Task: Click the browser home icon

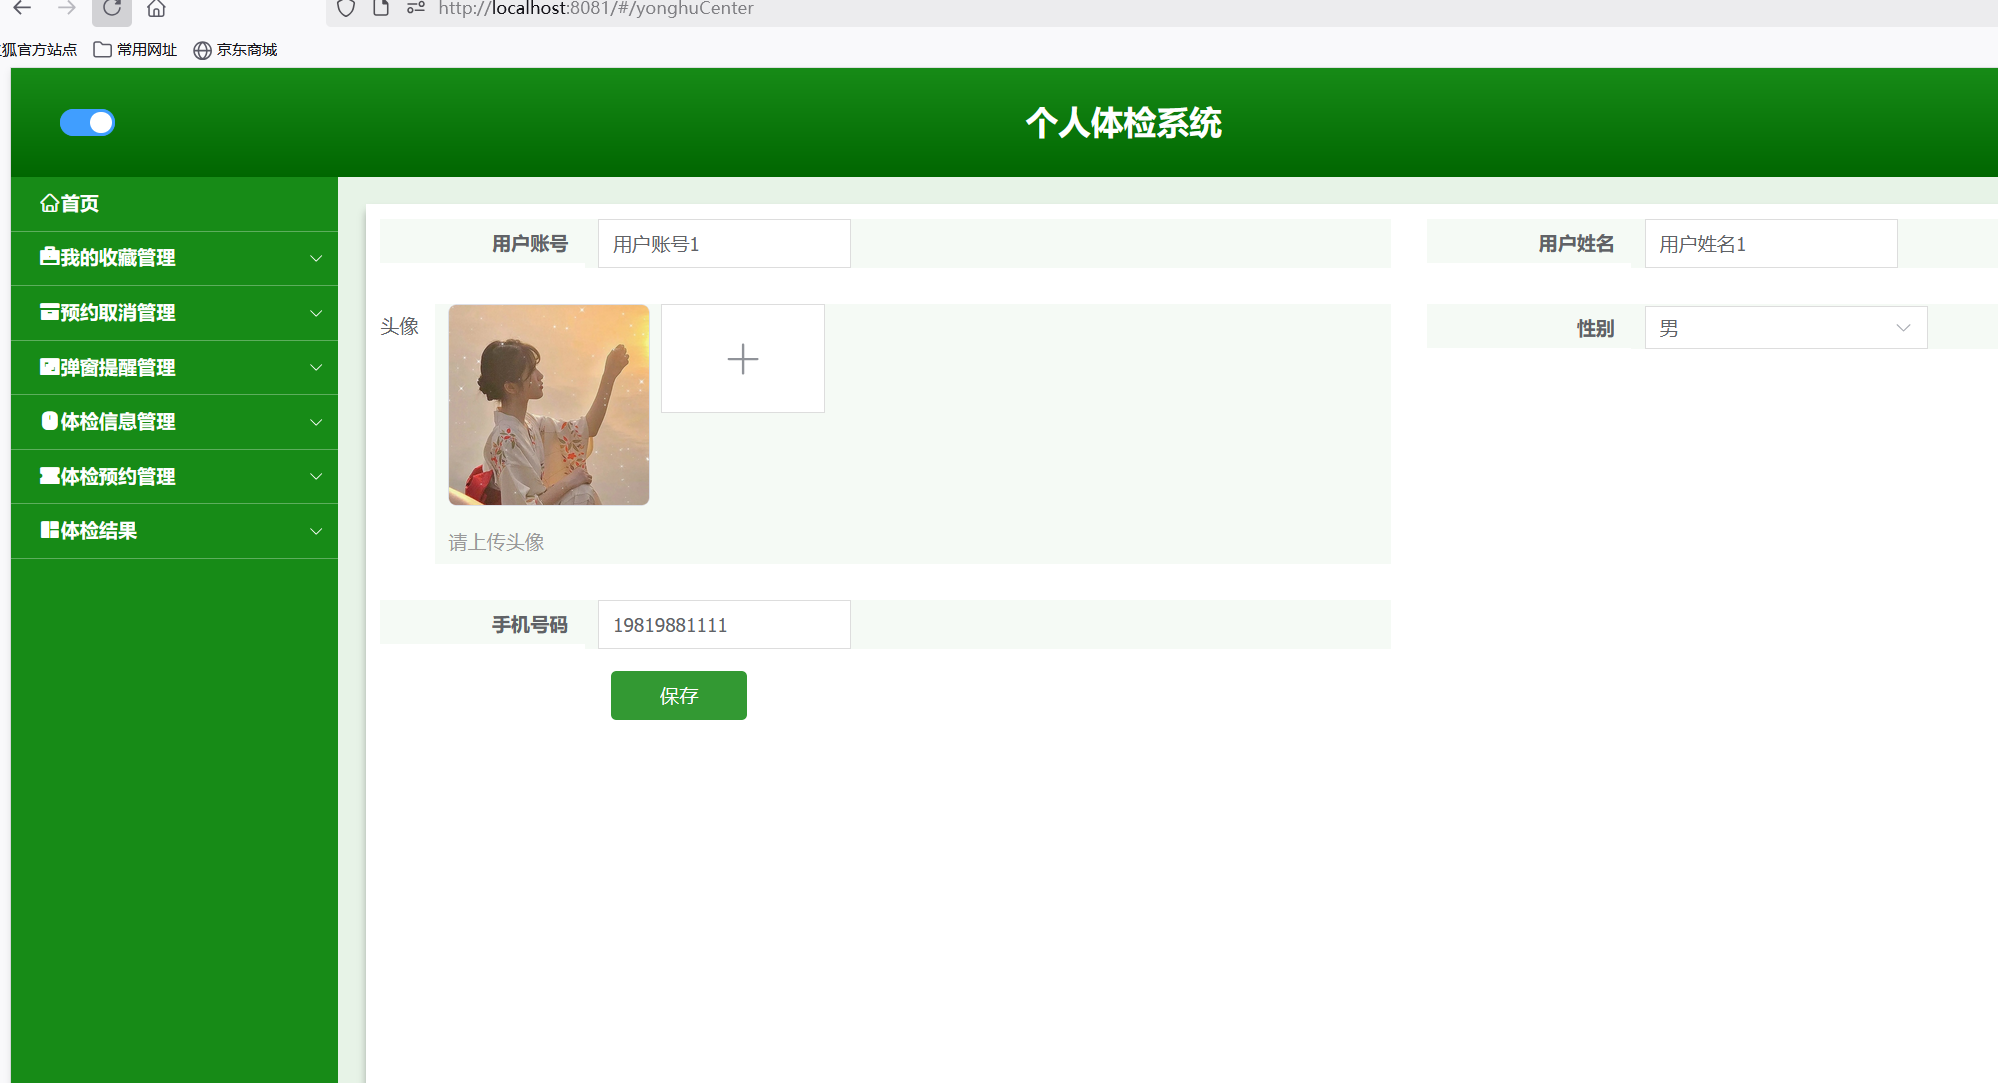Action: [156, 9]
